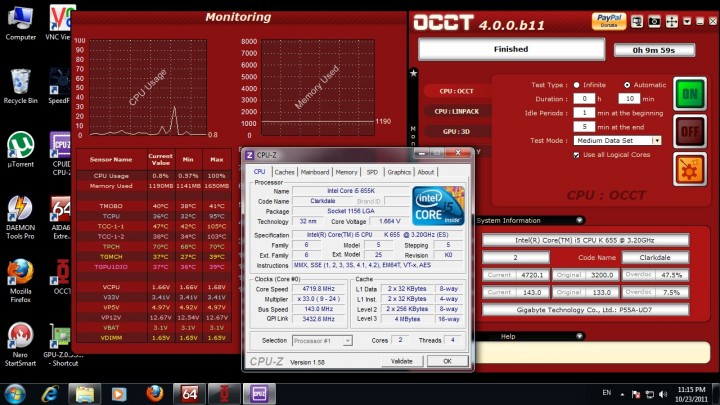Open the GPU-Z shortcut on desktop
The width and height of the screenshot is (720, 405).
click(61, 344)
